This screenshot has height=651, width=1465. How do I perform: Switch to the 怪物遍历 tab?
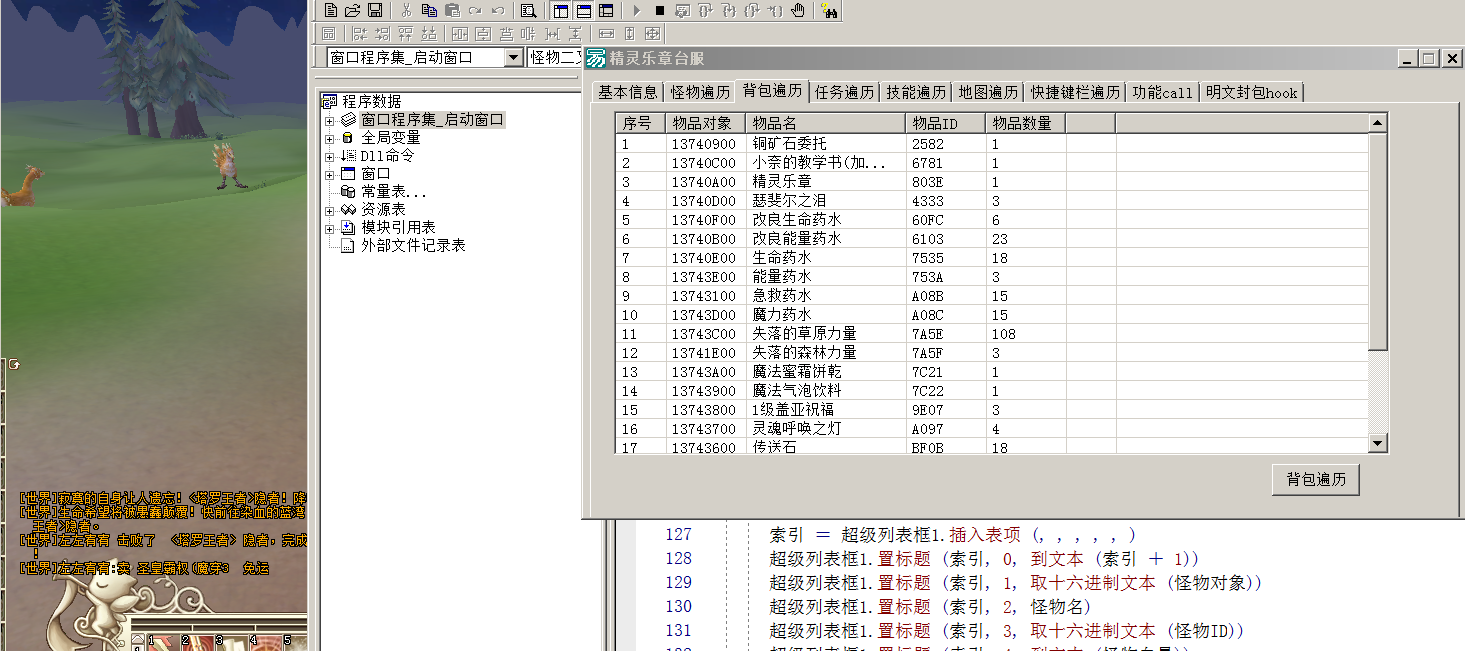[x=700, y=92]
